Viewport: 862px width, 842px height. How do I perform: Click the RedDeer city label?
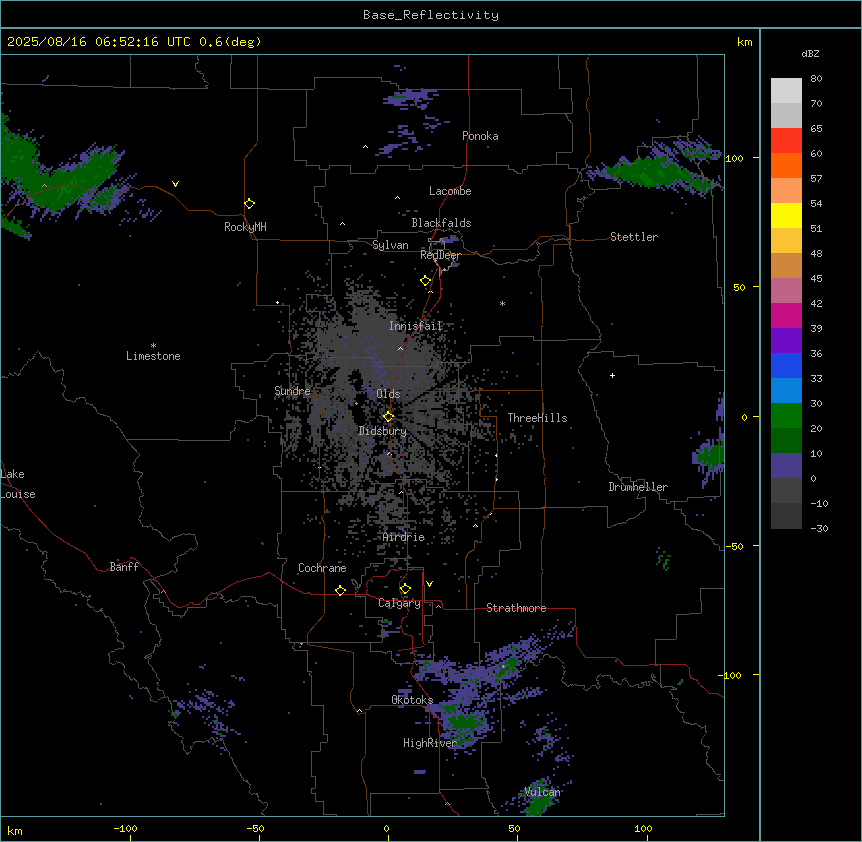[x=440, y=255]
